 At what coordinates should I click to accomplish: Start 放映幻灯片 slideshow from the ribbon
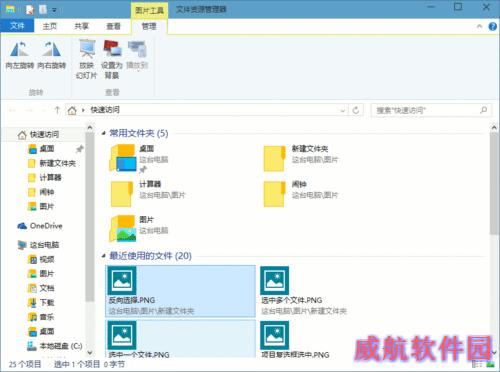click(x=87, y=59)
